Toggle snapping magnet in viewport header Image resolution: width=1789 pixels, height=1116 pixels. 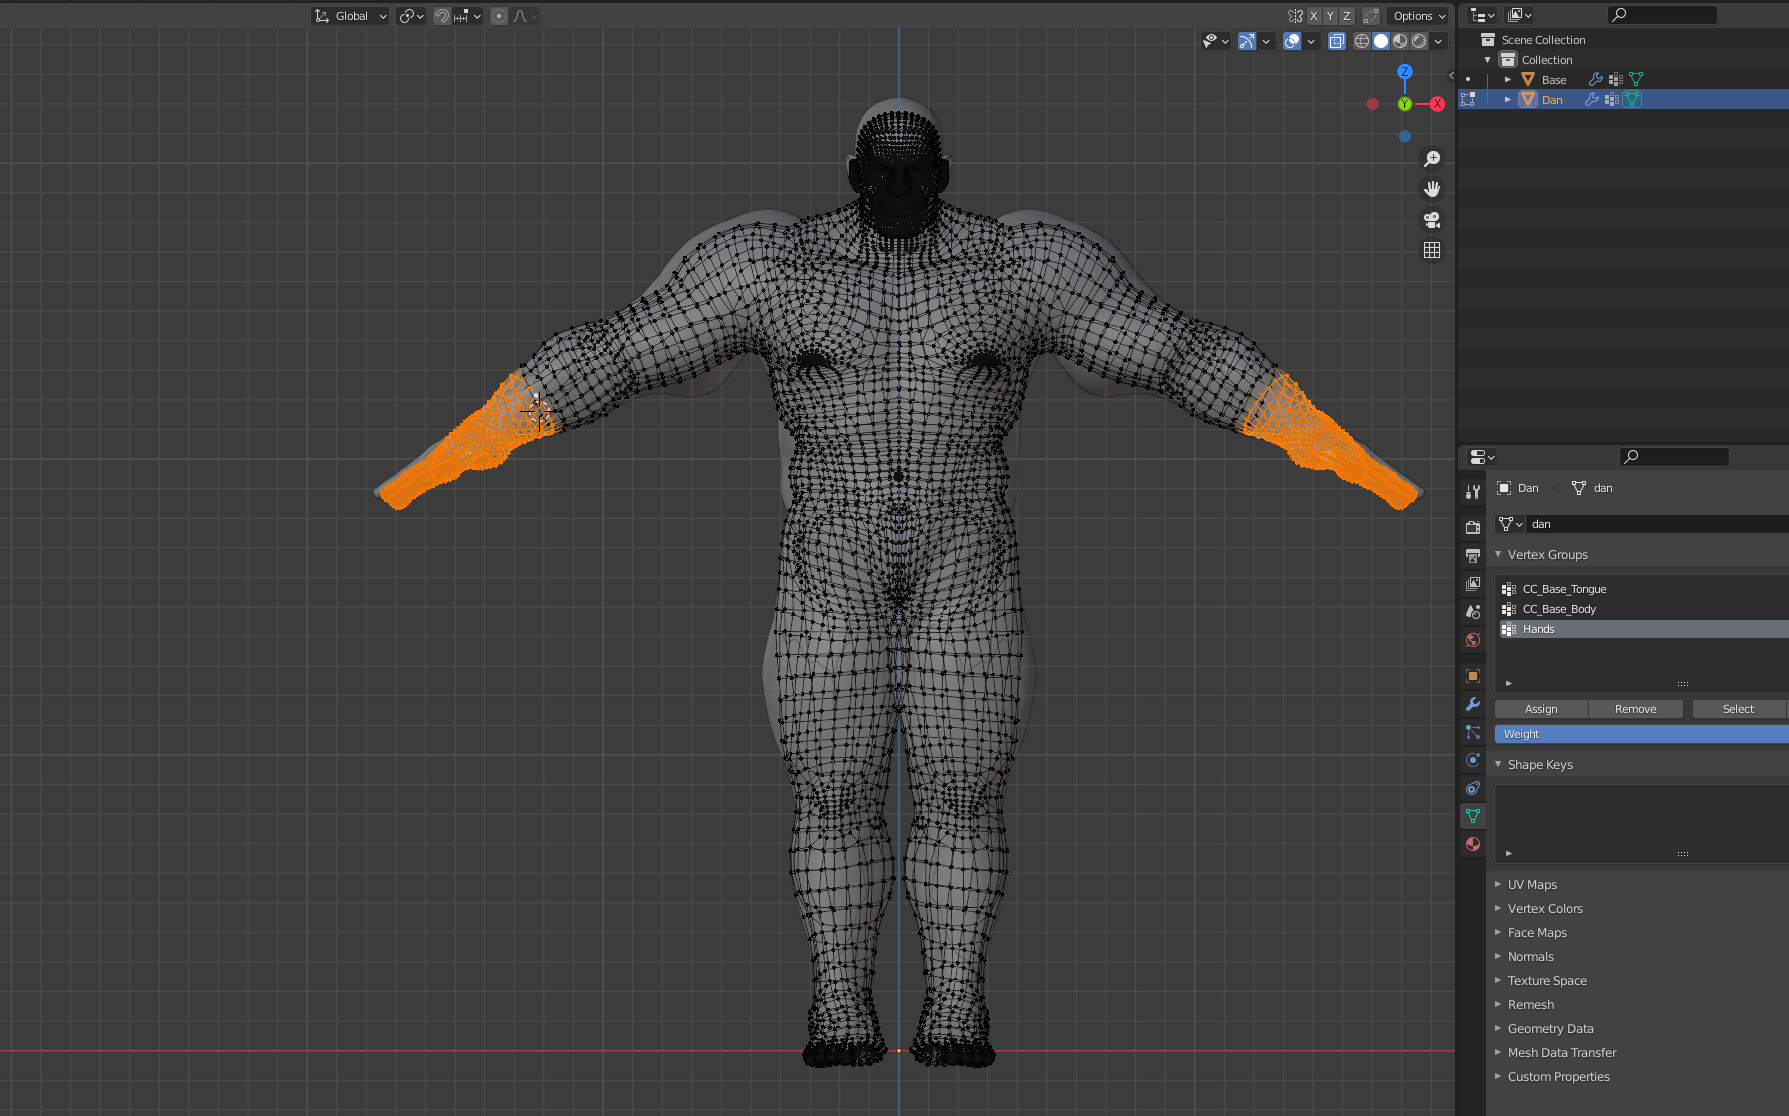coord(441,16)
